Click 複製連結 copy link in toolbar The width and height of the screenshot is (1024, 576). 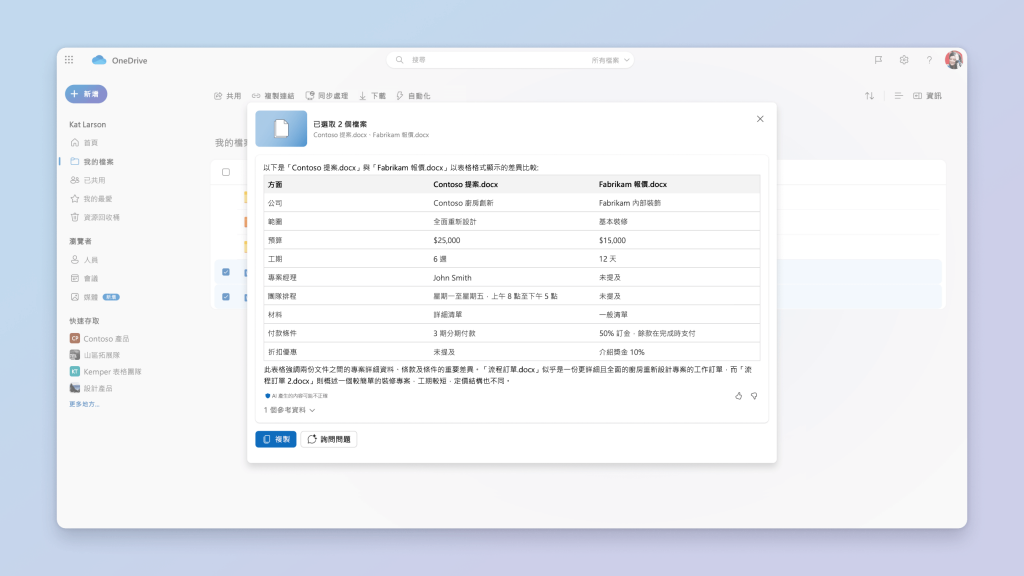click(273, 96)
